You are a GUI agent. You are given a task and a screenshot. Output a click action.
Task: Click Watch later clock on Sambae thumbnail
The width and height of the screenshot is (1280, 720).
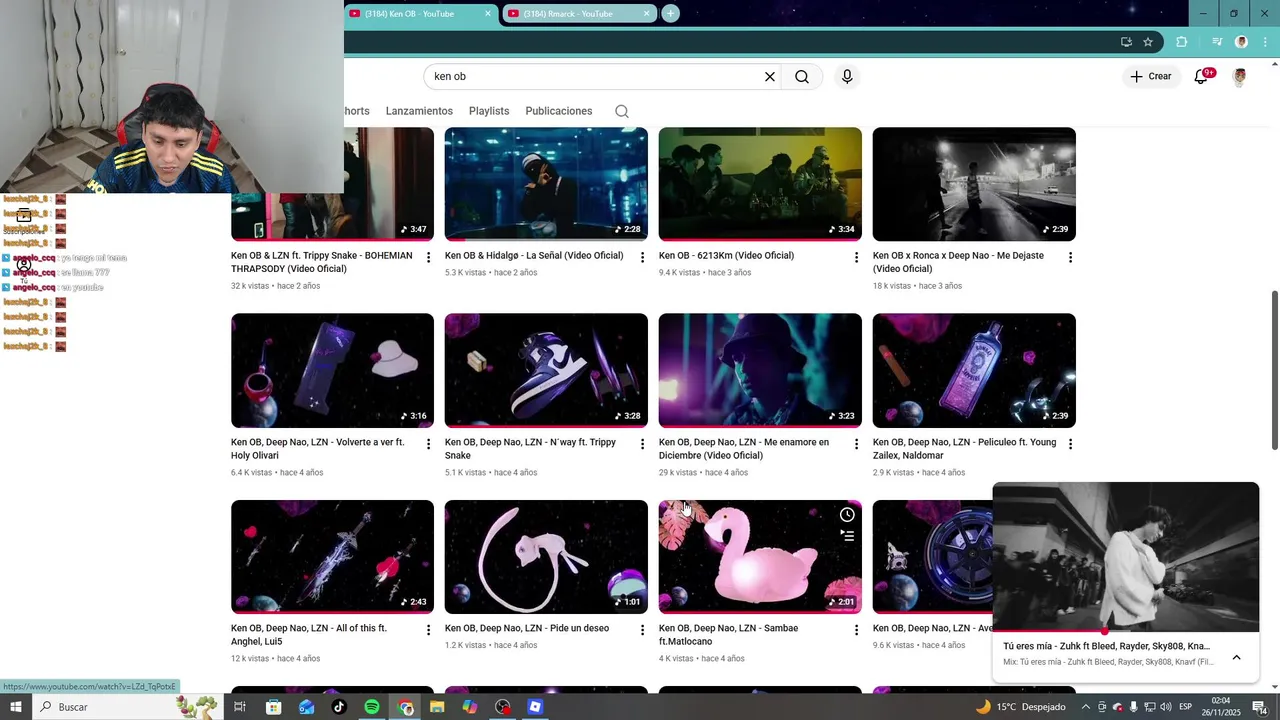tap(847, 515)
